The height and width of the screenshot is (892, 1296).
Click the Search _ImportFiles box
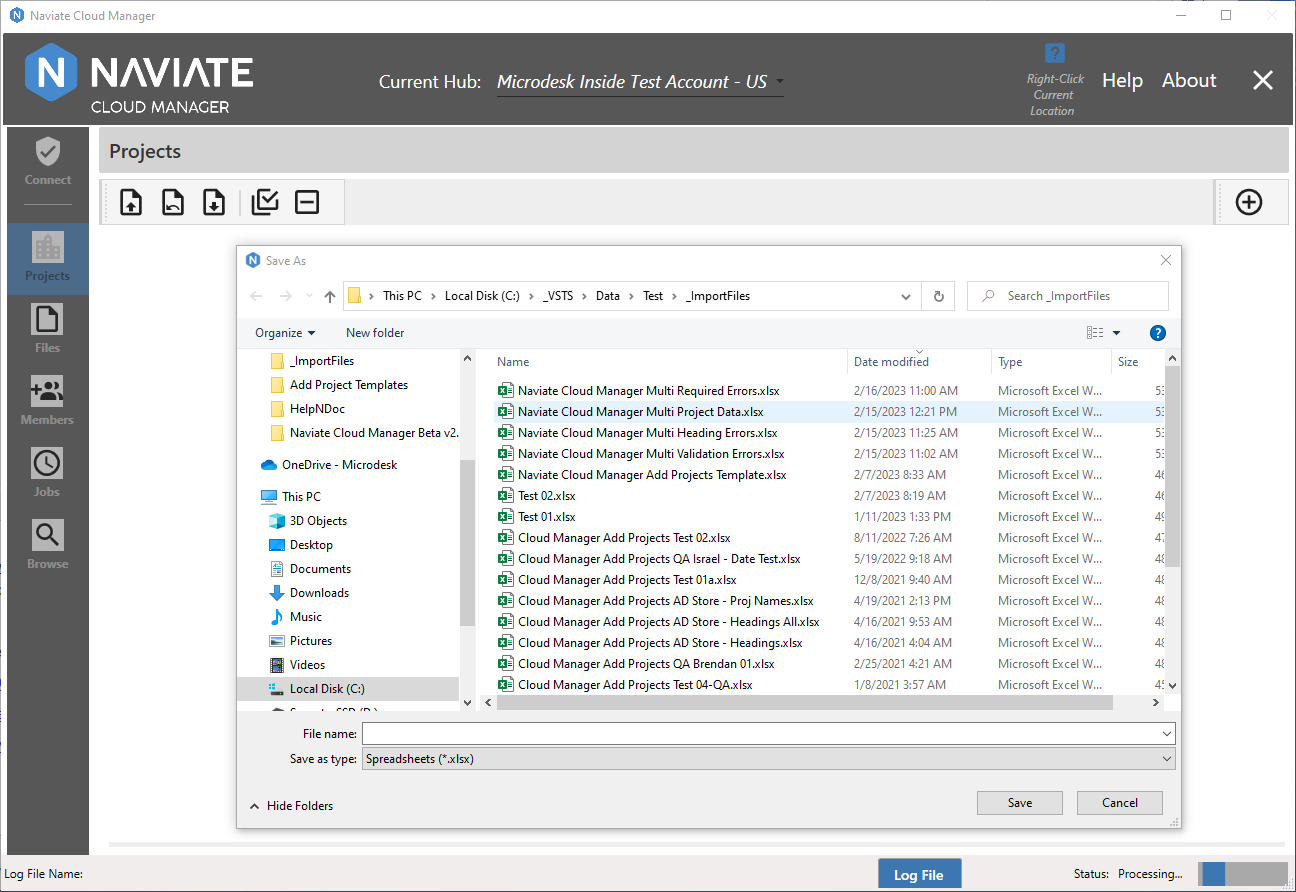click(x=1067, y=296)
